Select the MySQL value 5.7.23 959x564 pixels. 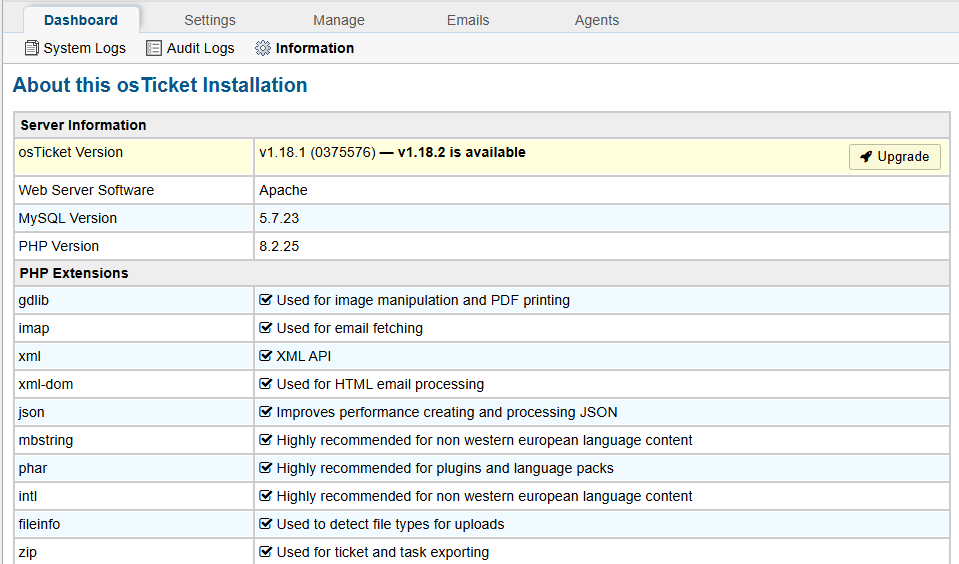pyautogui.click(x=280, y=218)
